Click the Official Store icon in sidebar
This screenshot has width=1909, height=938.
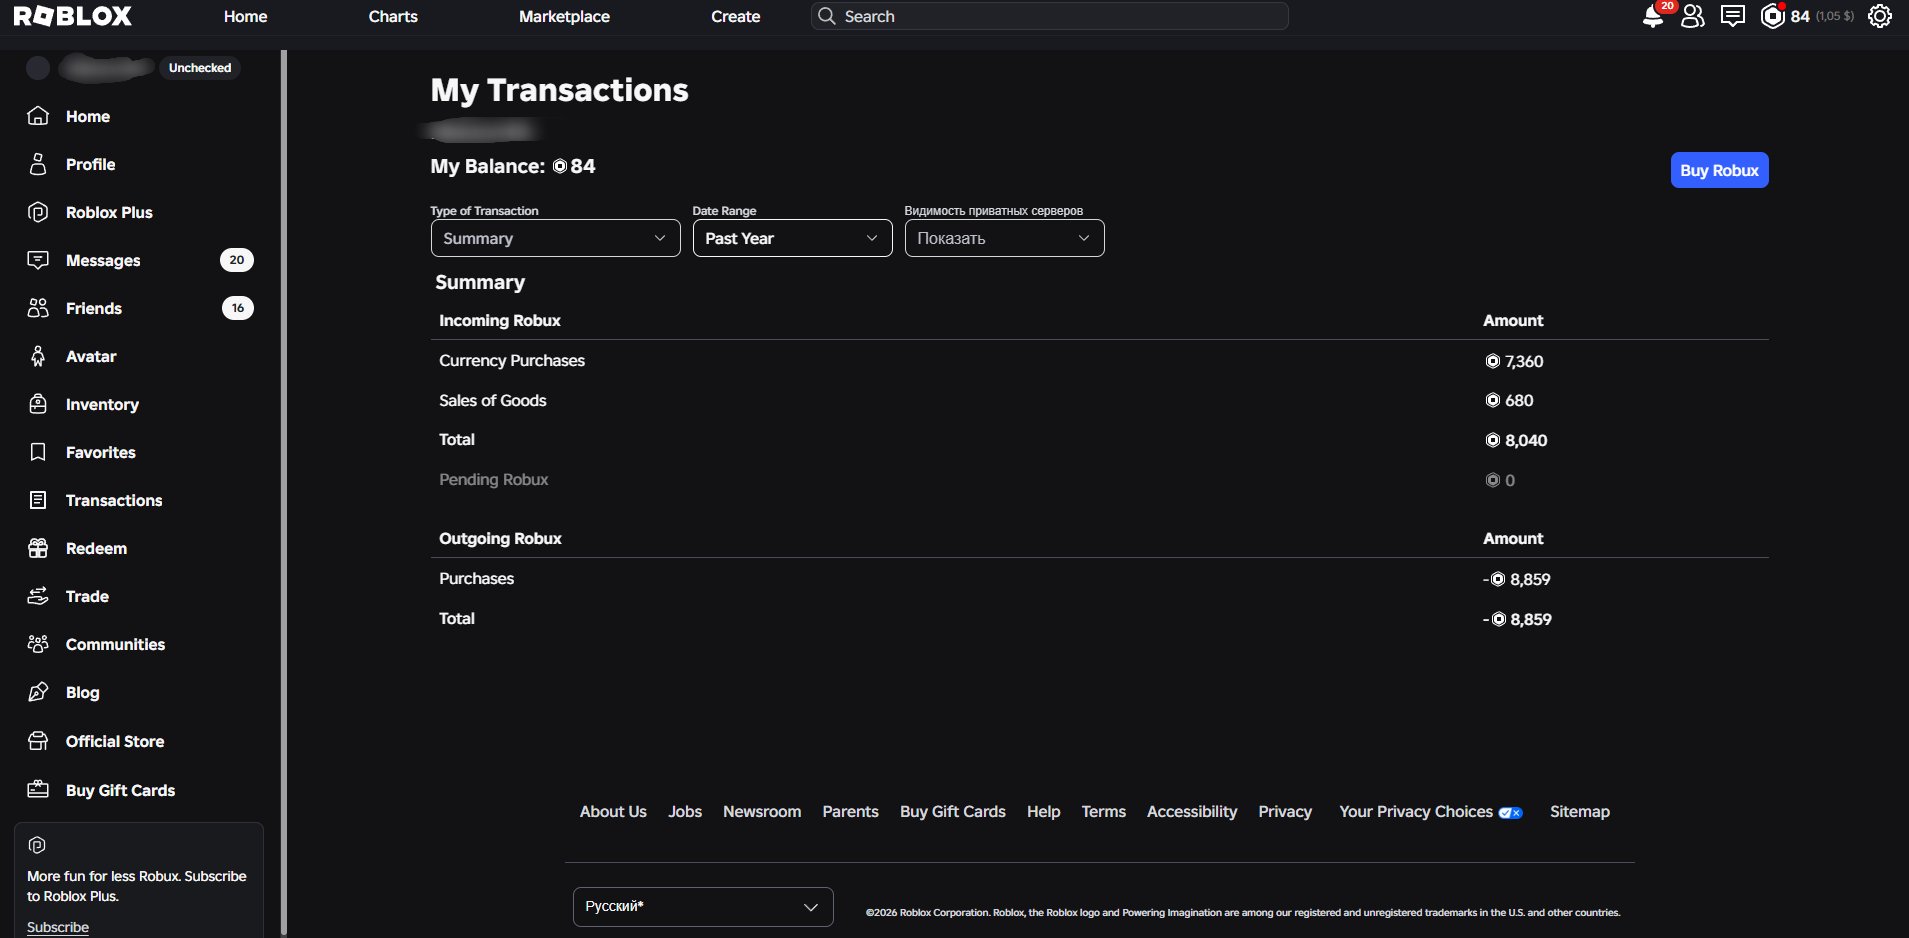pos(38,741)
